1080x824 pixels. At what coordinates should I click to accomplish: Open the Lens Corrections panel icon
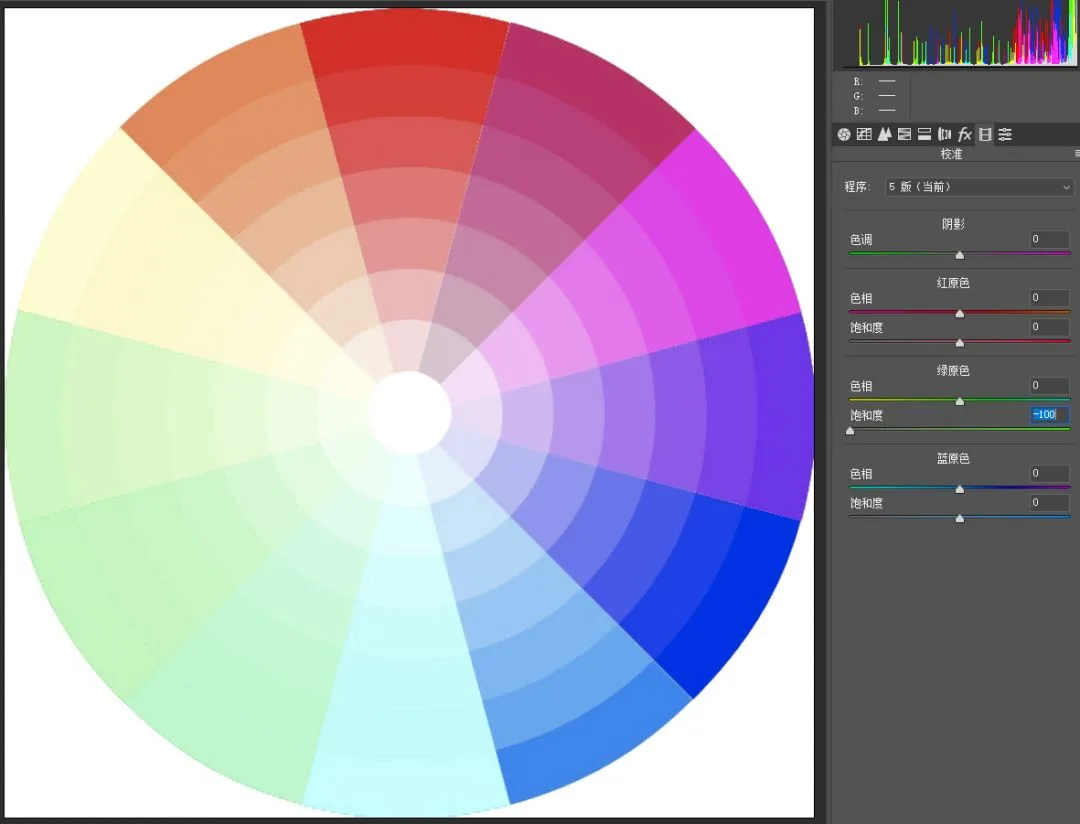coord(944,134)
